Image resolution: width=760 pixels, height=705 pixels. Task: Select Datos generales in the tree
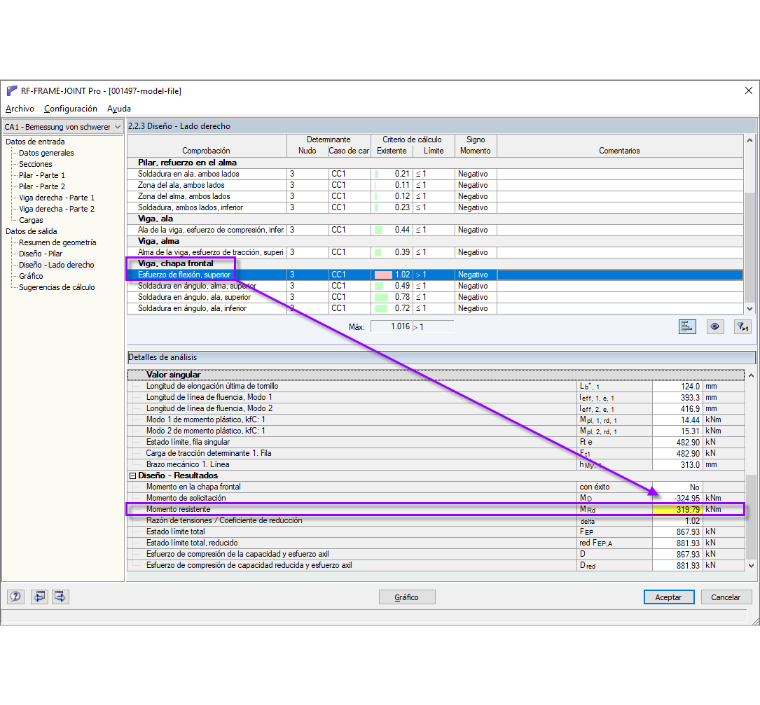click(x=47, y=153)
